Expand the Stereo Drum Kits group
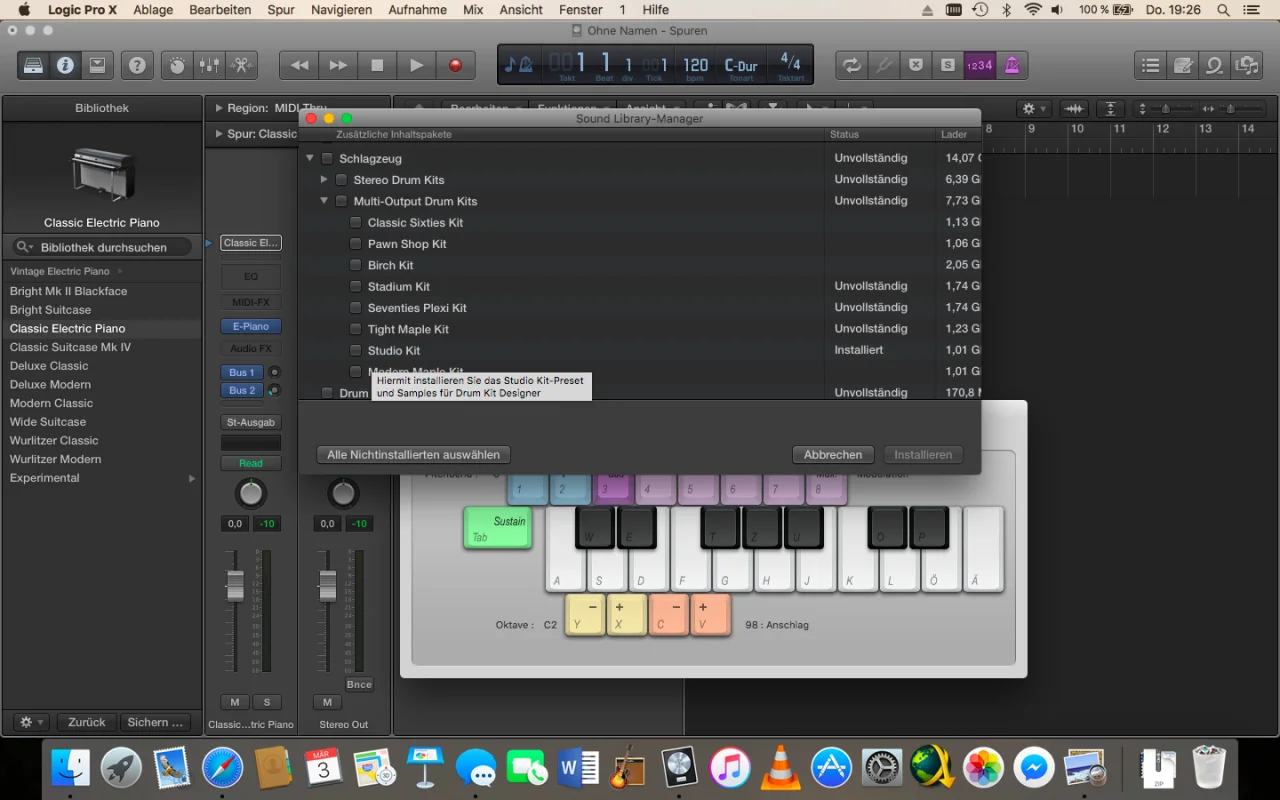 tap(324, 180)
